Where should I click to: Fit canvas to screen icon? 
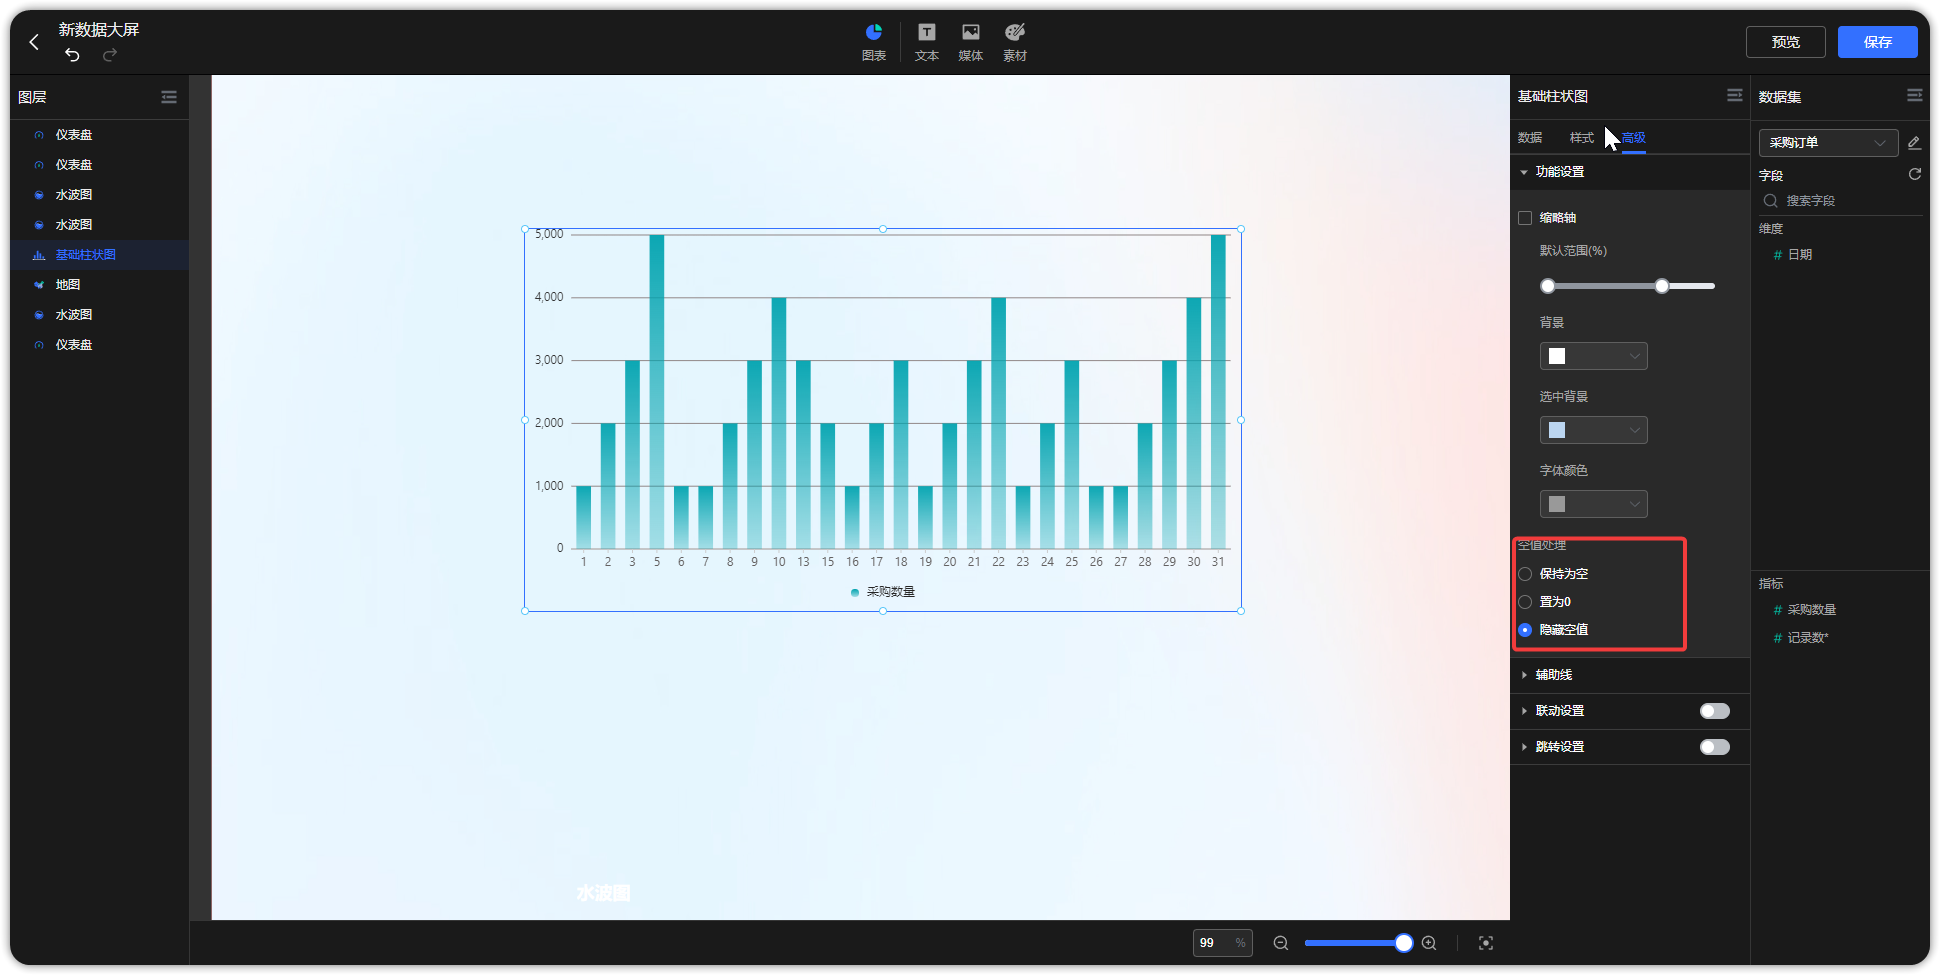pos(1486,943)
